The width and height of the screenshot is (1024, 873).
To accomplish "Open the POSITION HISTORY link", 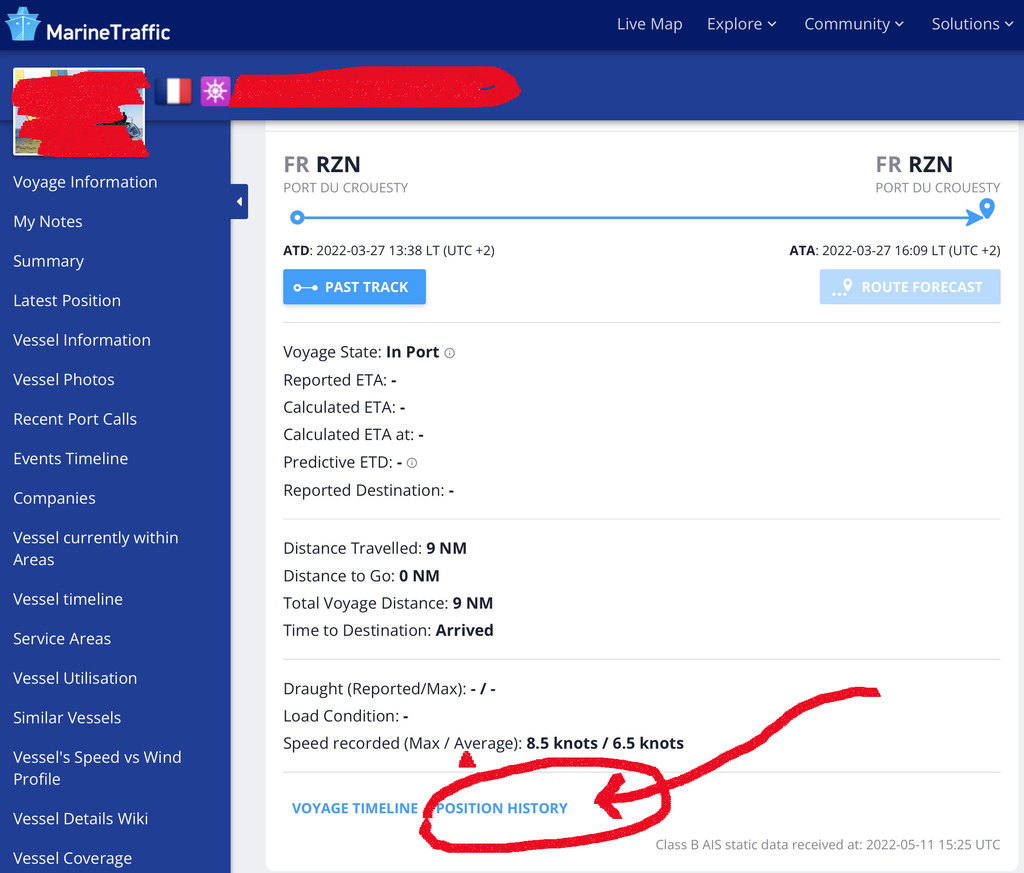I will tap(502, 808).
